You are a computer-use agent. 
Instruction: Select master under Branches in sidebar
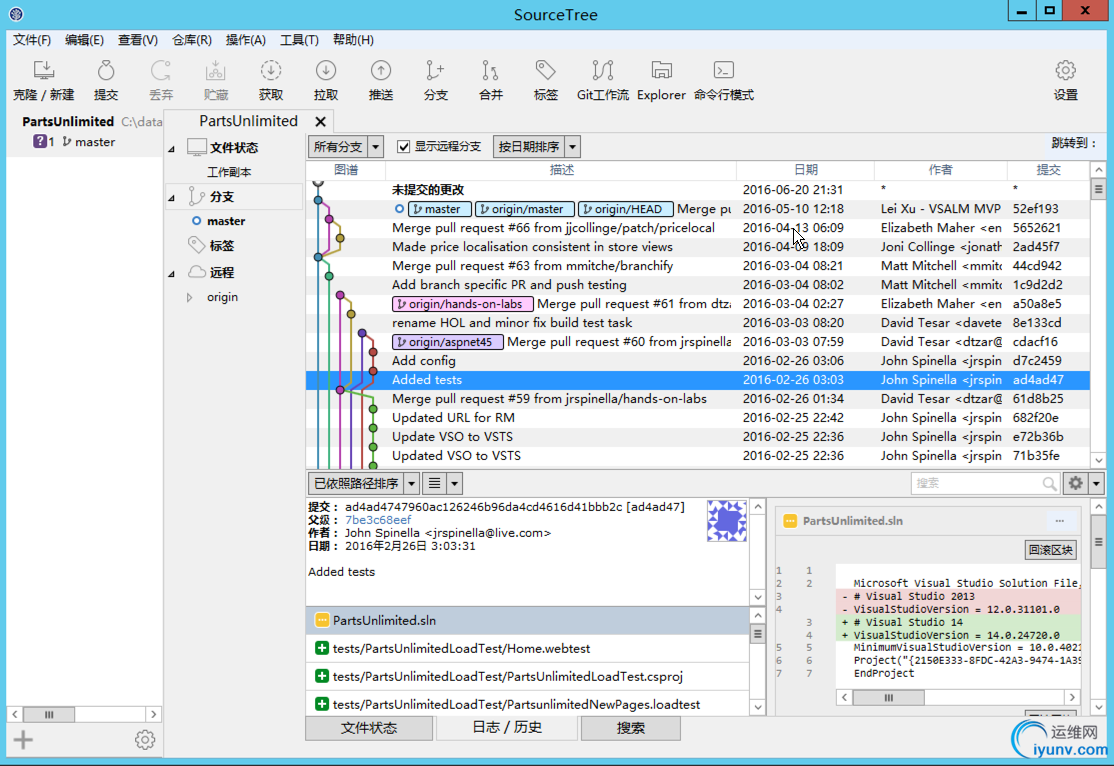click(226, 221)
